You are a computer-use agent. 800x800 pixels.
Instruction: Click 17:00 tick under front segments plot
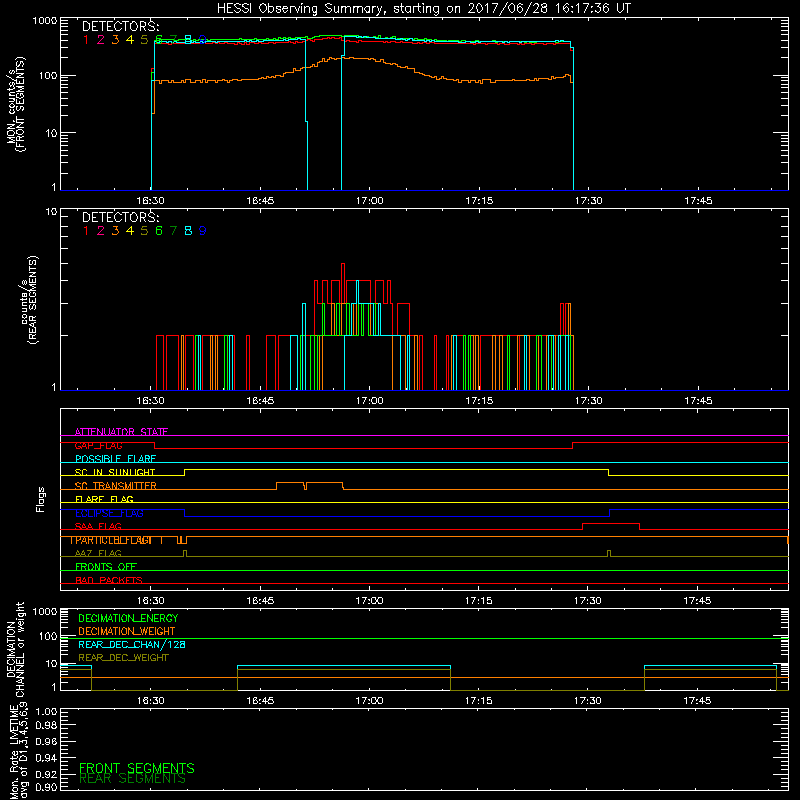click(369, 201)
